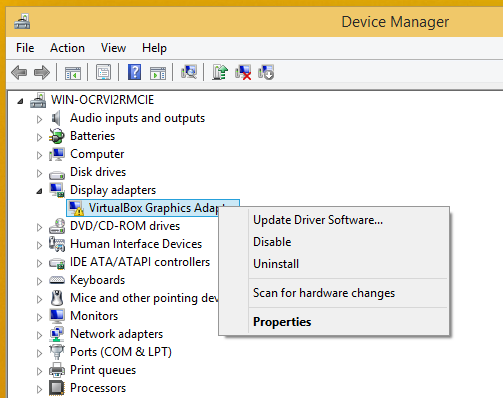Click the WIN-OCRVI2RMCIE computer icon
This screenshot has width=503, height=398.
click(x=38, y=100)
